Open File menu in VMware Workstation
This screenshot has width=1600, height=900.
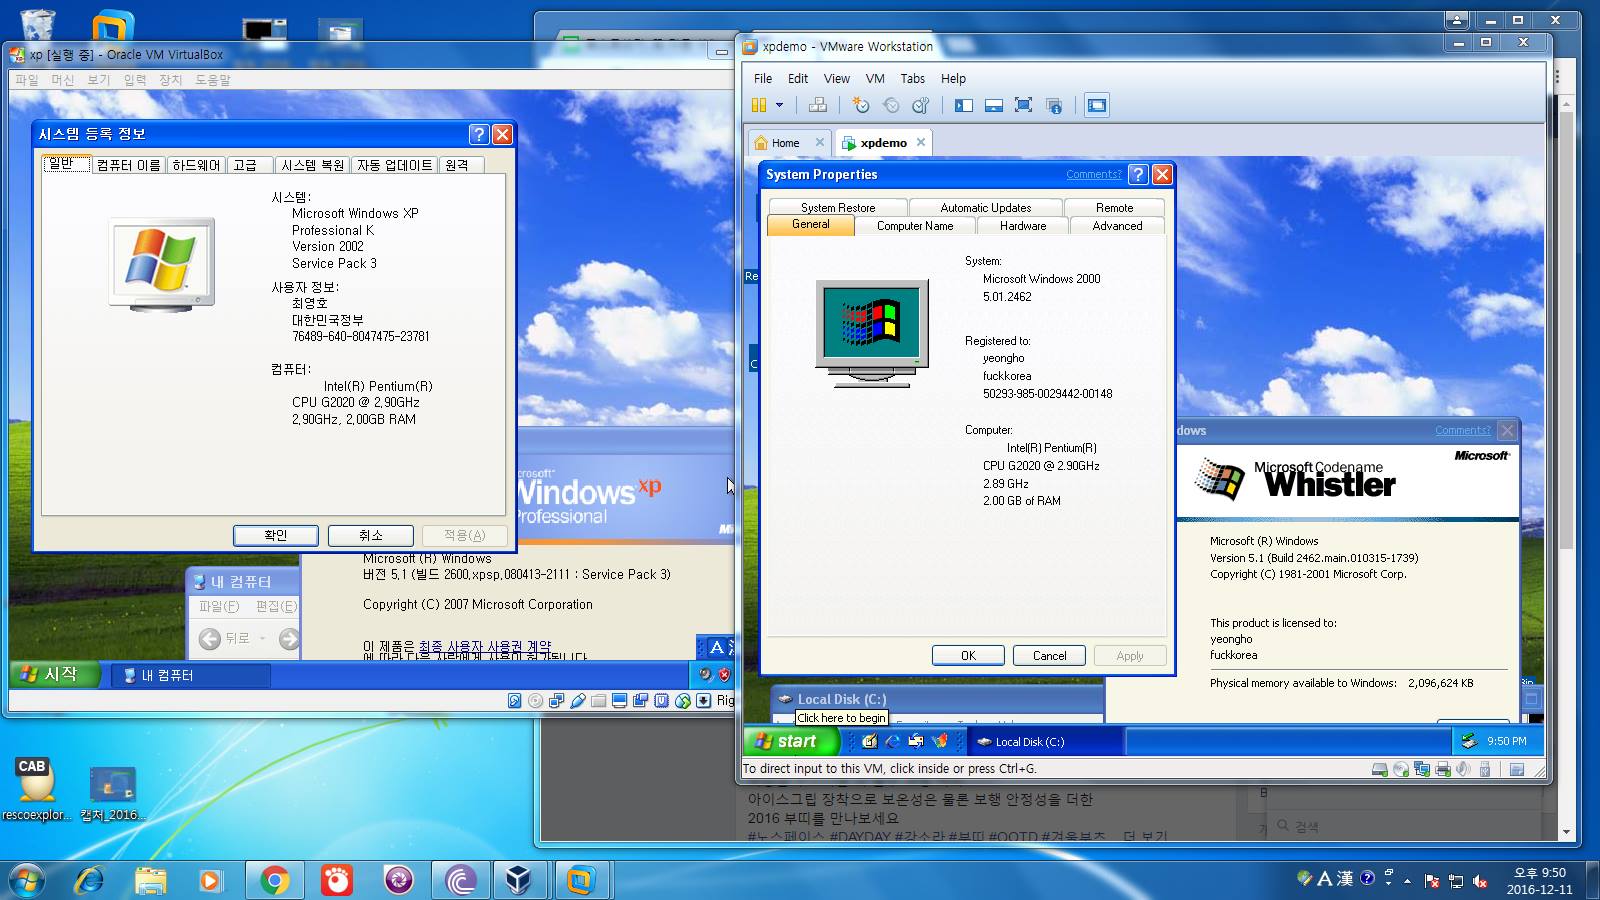click(x=763, y=78)
